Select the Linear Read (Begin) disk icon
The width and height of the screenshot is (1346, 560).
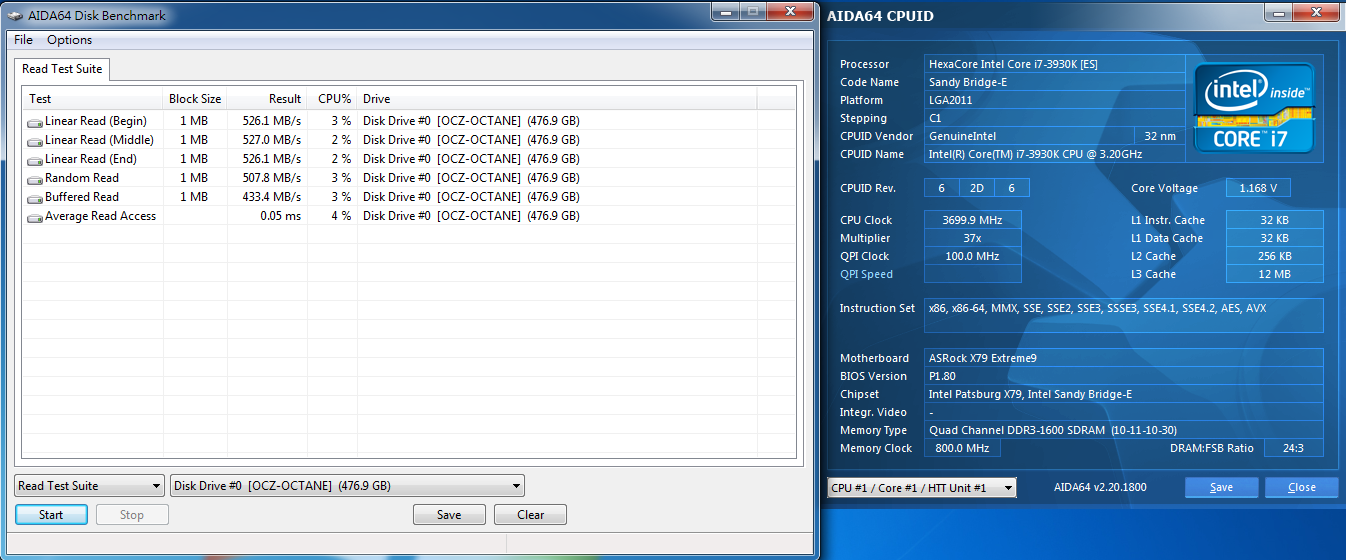tap(35, 122)
